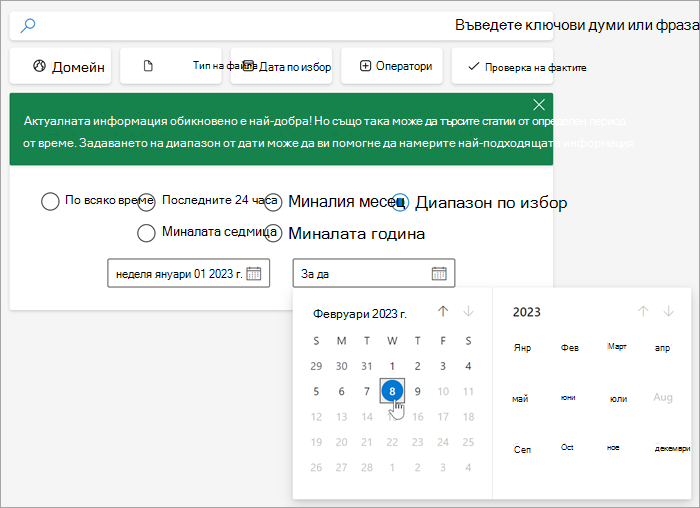Choose юни month in year picker
This screenshot has width=700, height=508.
pyautogui.click(x=568, y=397)
